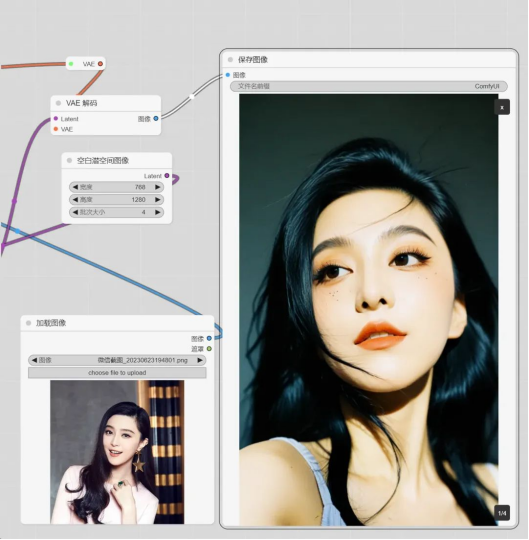This screenshot has height=540, width=529.
Task: Click the 图像 output port of 加载图像 node
Action: pos(209,338)
